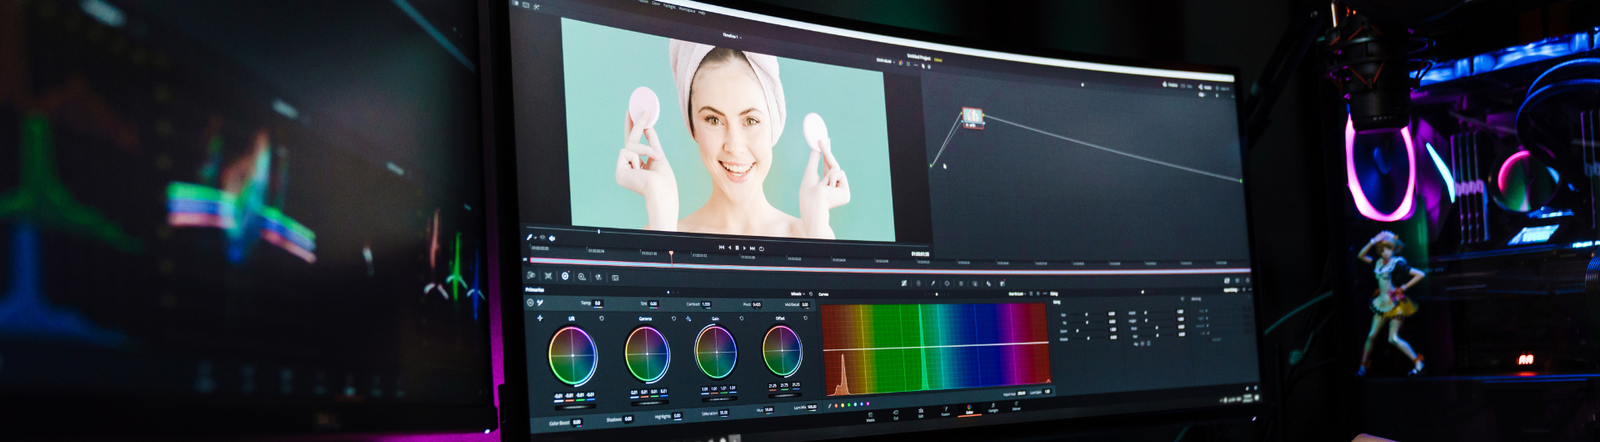This screenshot has width=1600, height=442.
Task: Open the Tracker palette icon
Action: [x=961, y=283]
